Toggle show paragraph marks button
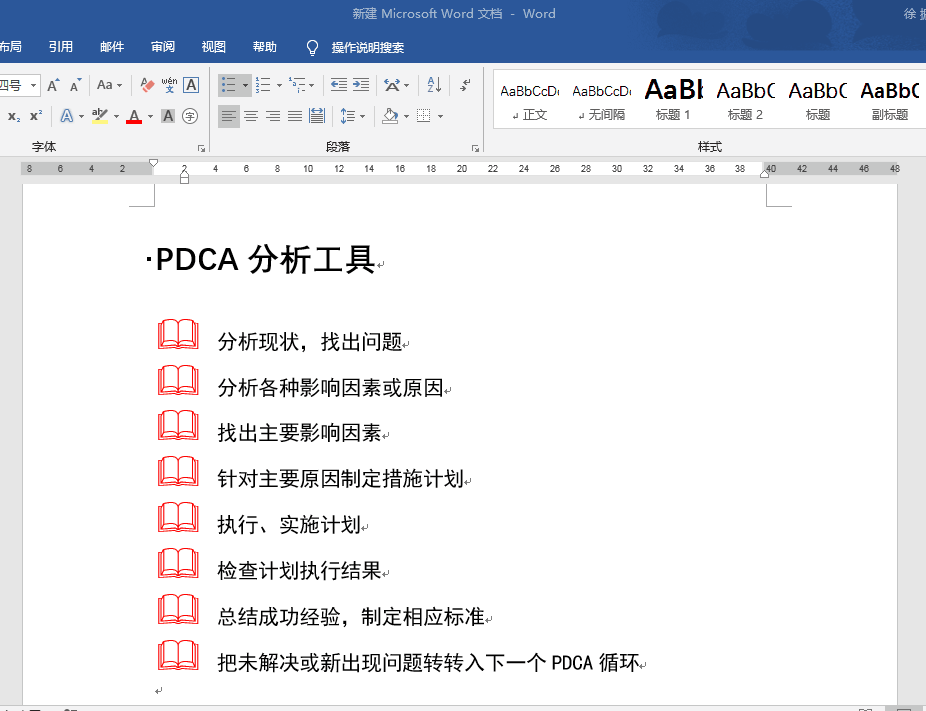The width and height of the screenshot is (926, 711). tap(465, 85)
